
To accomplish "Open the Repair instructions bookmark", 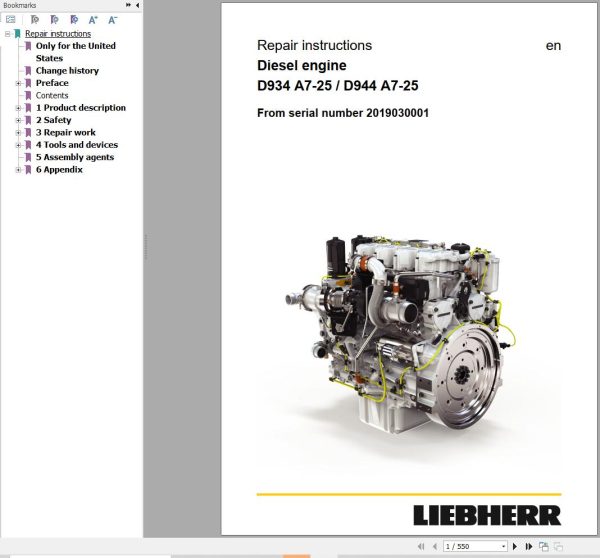I will coord(58,34).
